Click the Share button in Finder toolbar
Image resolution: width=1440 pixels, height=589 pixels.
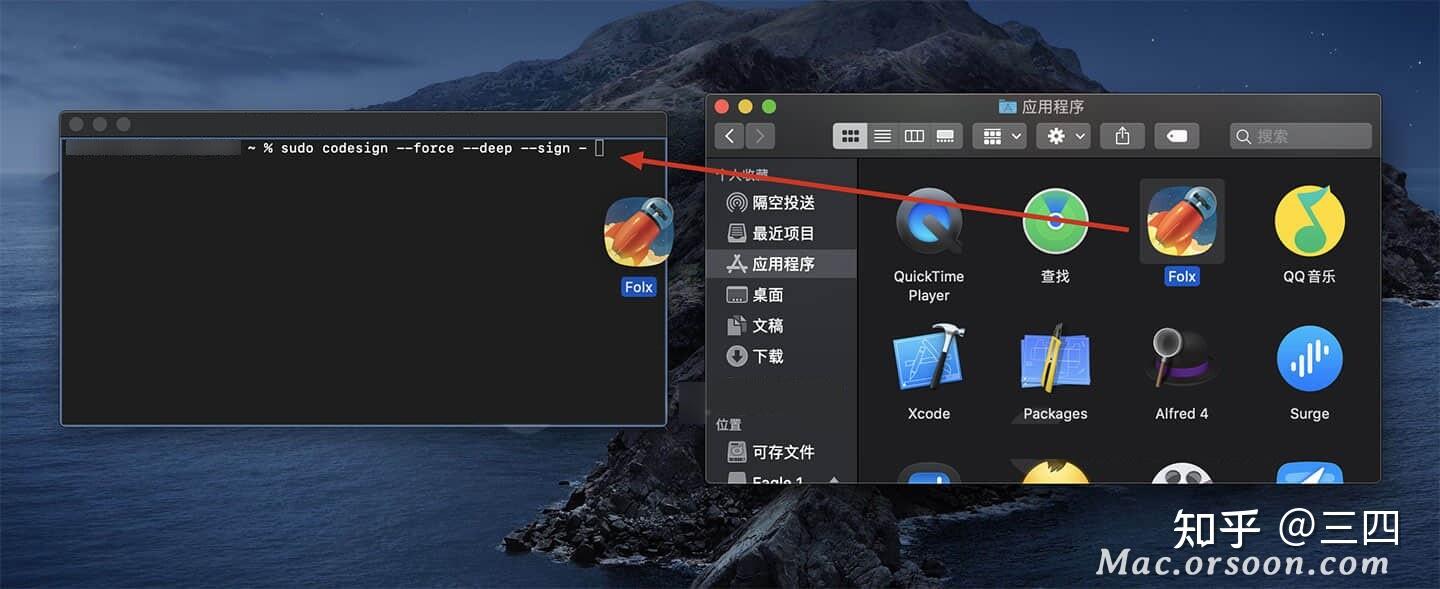click(x=1122, y=135)
